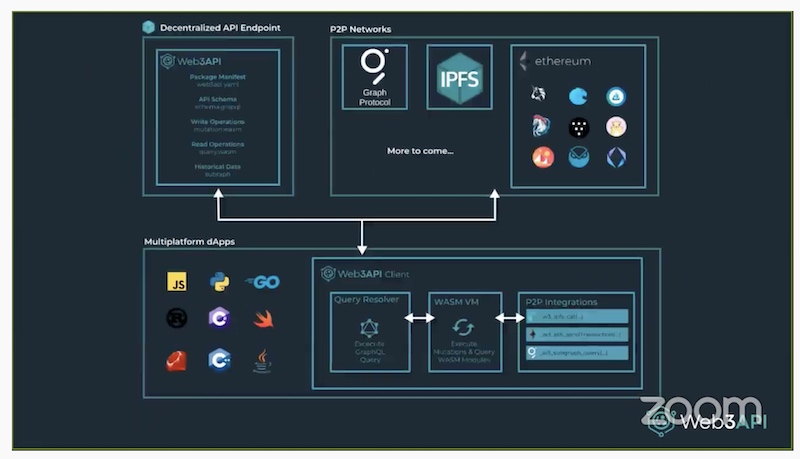
Task: Select the 'Multiplatform dApps' heading
Action: coord(189,242)
